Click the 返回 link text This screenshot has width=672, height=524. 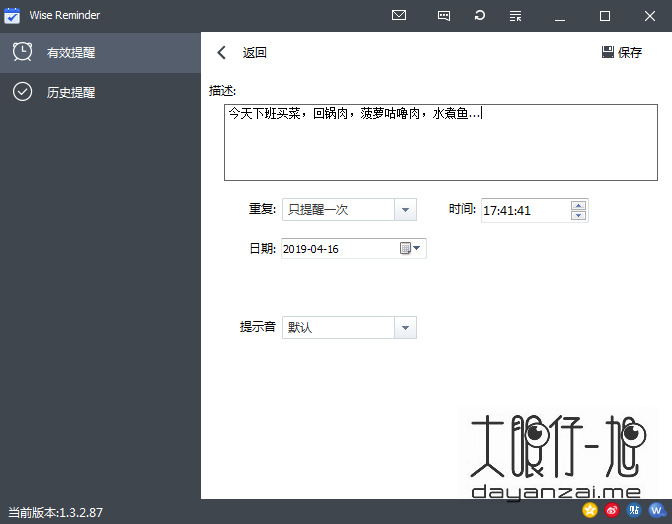pos(255,53)
